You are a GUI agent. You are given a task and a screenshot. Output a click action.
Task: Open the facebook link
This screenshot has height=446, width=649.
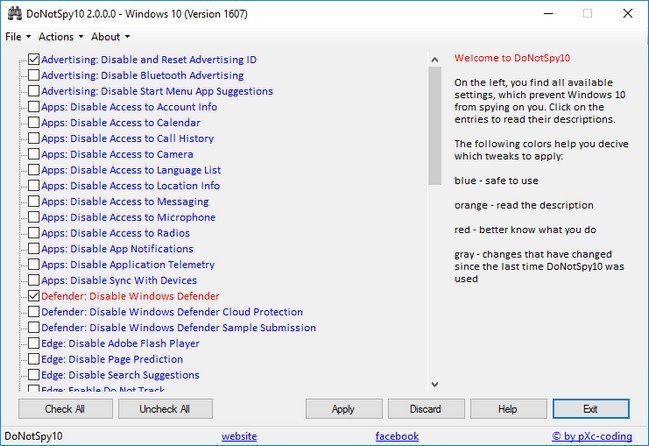pos(396,437)
